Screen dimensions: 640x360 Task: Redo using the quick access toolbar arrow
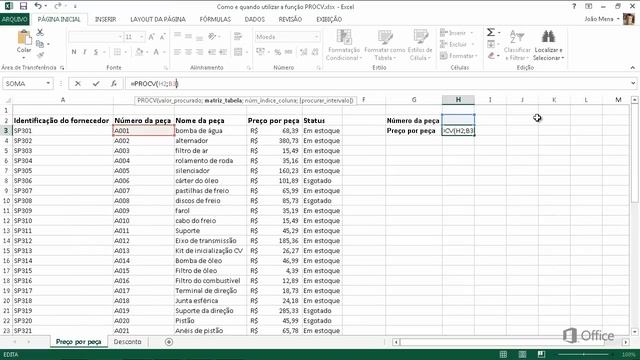pos(58,6)
